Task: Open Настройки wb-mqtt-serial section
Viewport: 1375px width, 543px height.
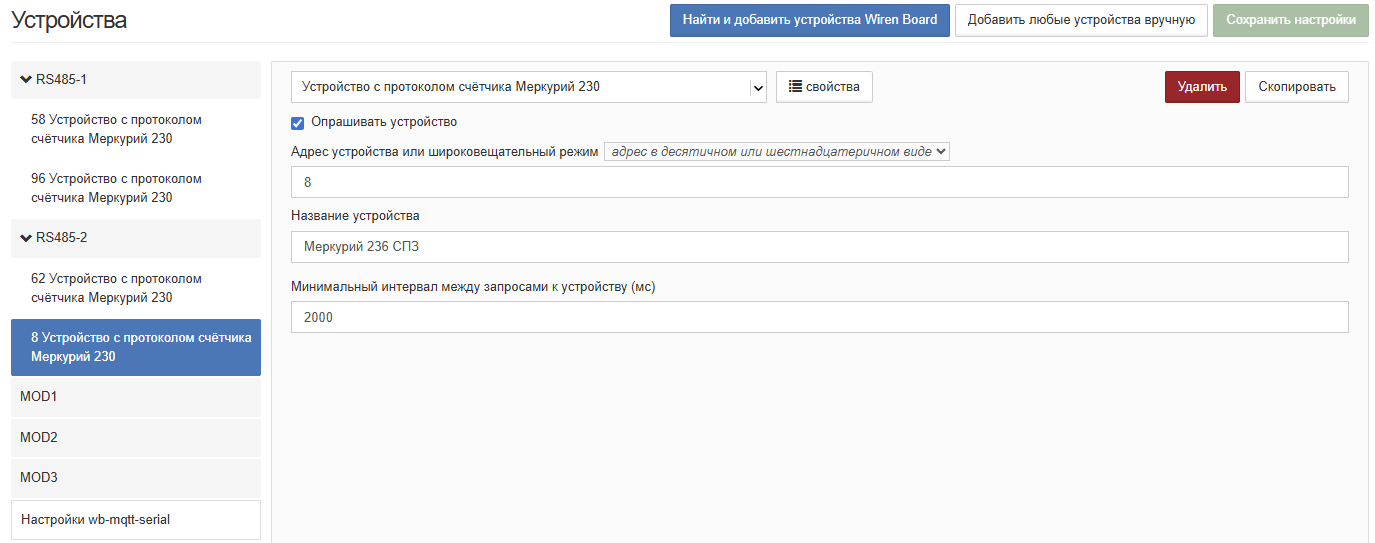Action: point(135,519)
